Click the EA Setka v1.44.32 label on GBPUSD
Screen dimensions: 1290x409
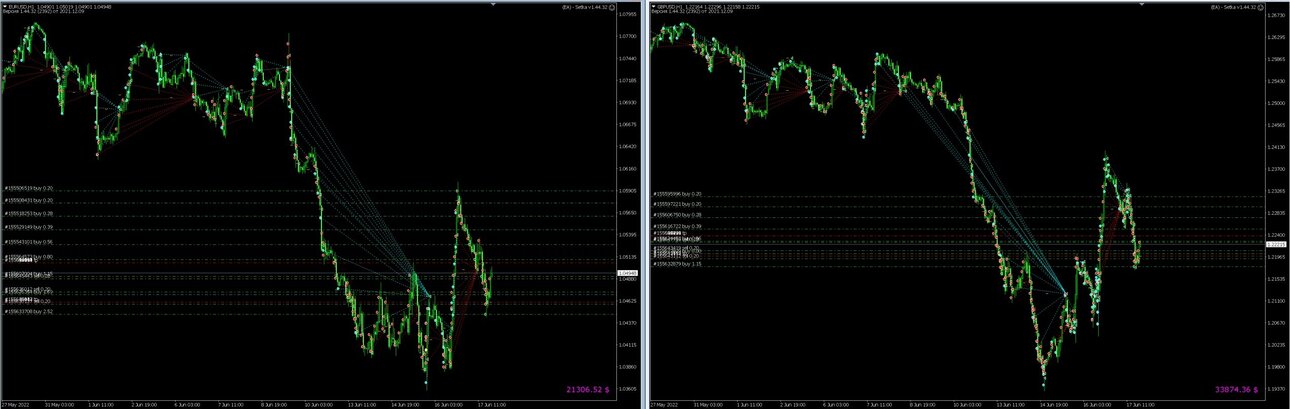(1236, 6)
